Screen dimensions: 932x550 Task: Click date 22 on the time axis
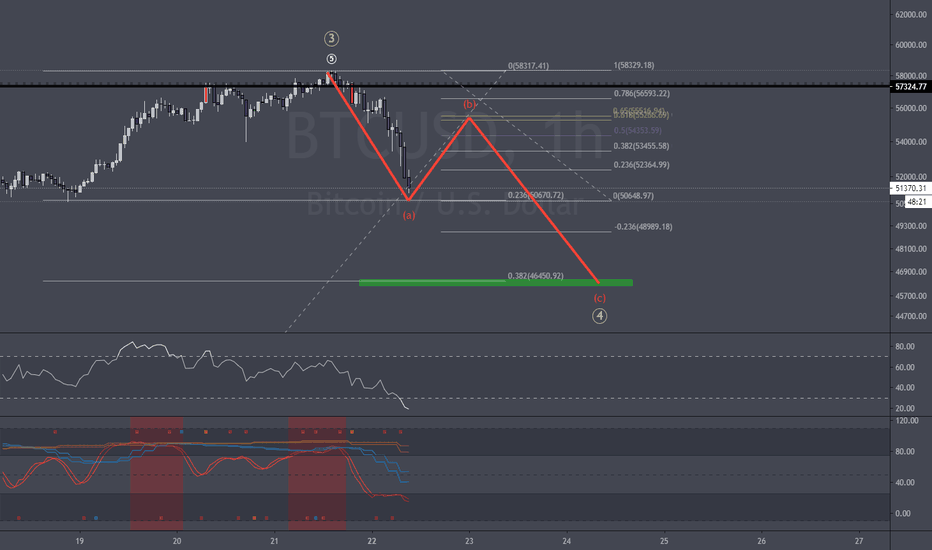tap(371, 541)
